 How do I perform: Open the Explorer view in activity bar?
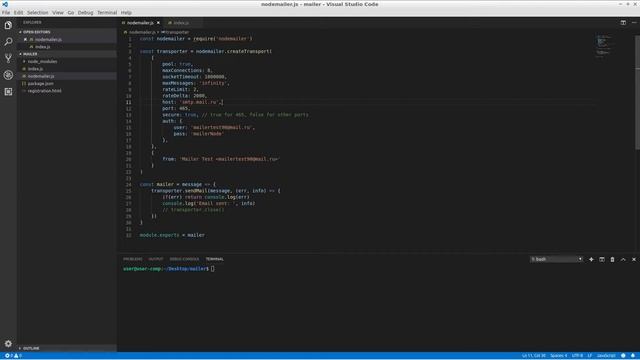pyautogui.click(x=8, y=25)
